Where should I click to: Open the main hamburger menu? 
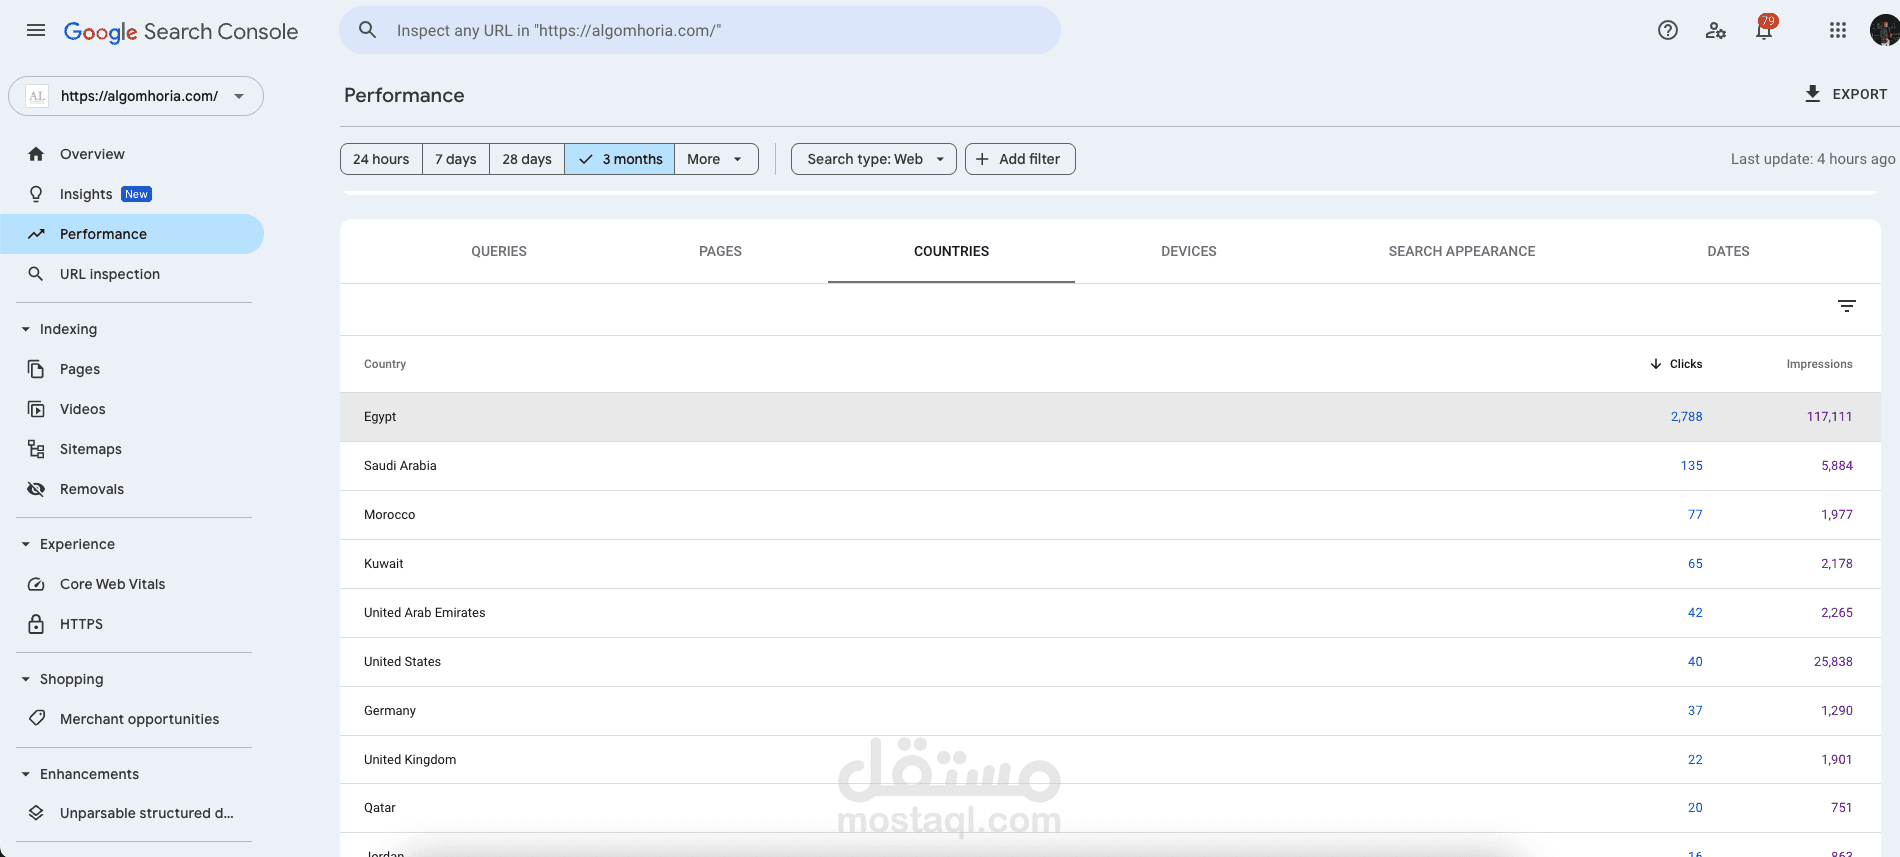tap(36, 30)
